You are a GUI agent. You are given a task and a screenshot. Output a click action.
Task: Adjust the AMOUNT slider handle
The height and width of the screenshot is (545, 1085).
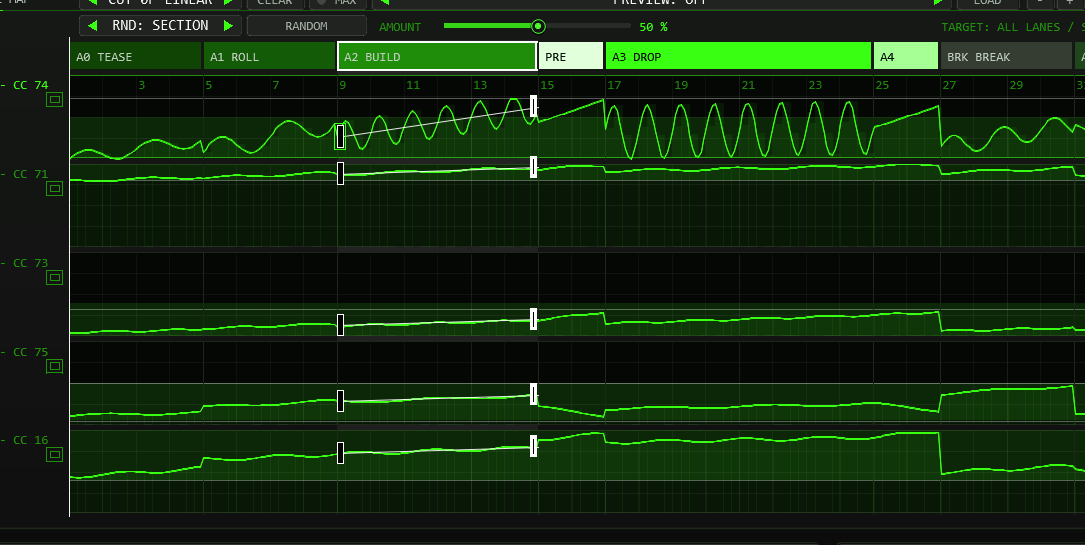(538, 26)
